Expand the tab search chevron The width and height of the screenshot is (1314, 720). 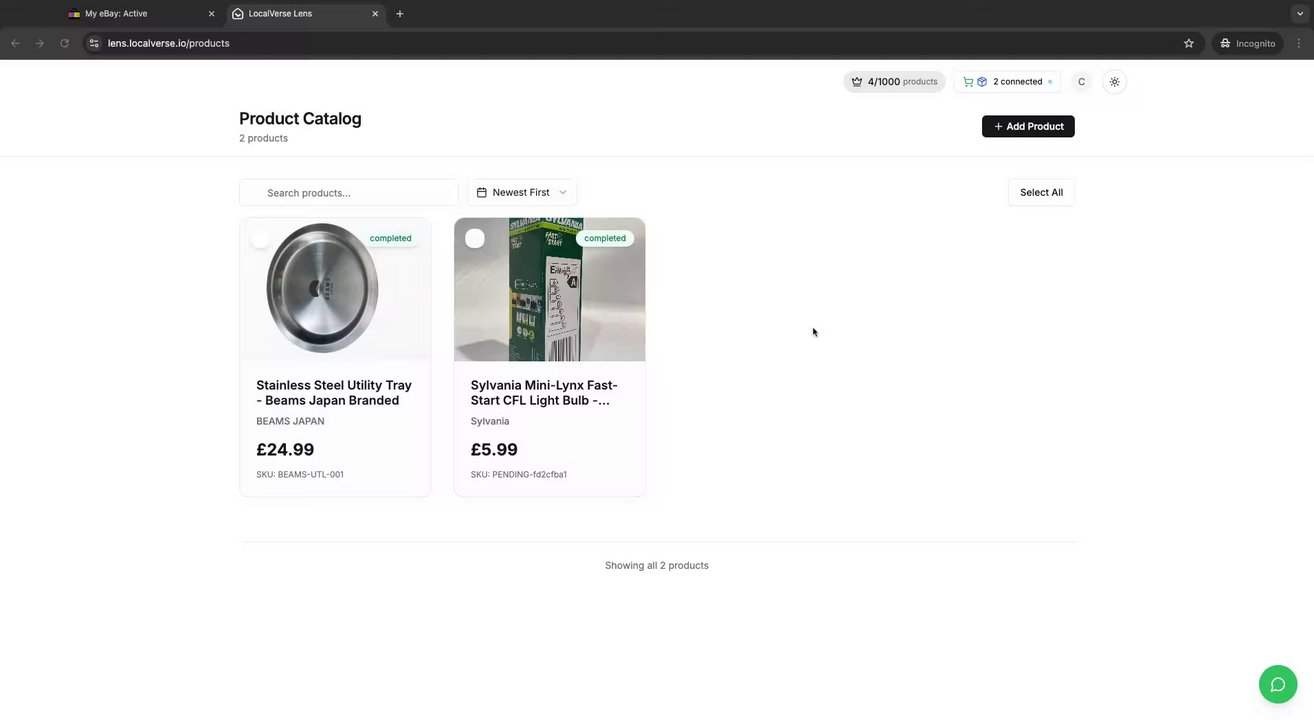pyautogui.click(x=1300, y=14)
